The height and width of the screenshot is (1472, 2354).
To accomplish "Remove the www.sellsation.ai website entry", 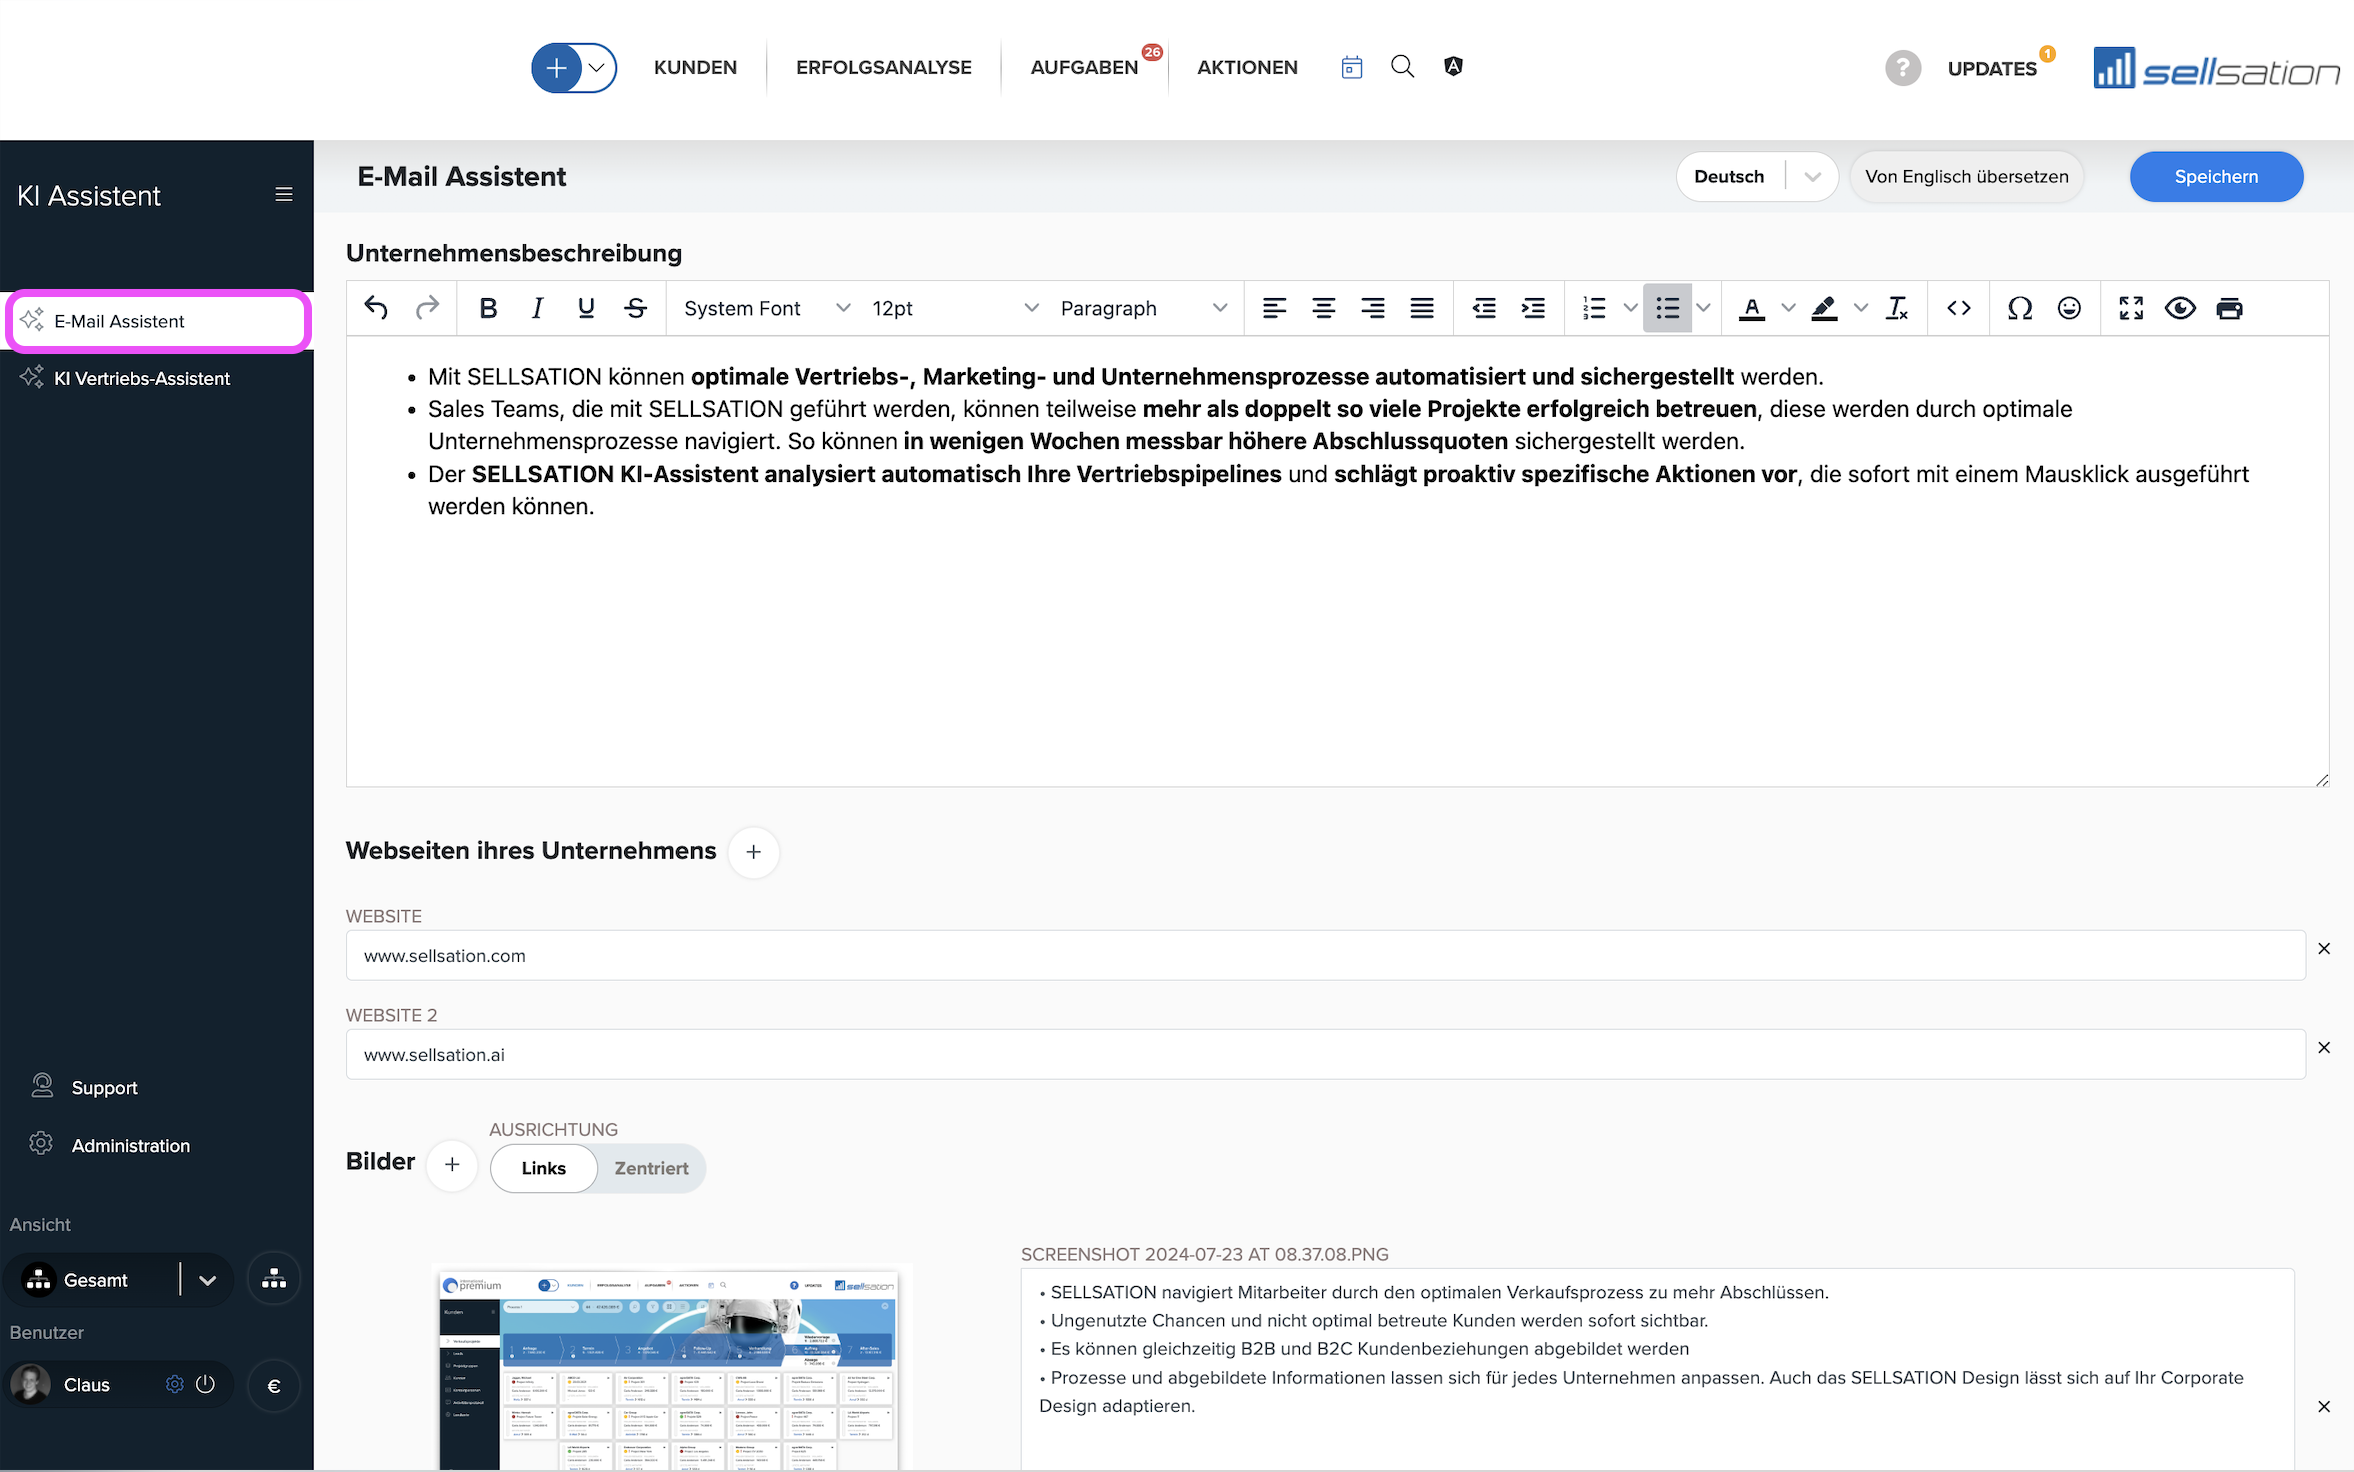I will point(2324,1048).
